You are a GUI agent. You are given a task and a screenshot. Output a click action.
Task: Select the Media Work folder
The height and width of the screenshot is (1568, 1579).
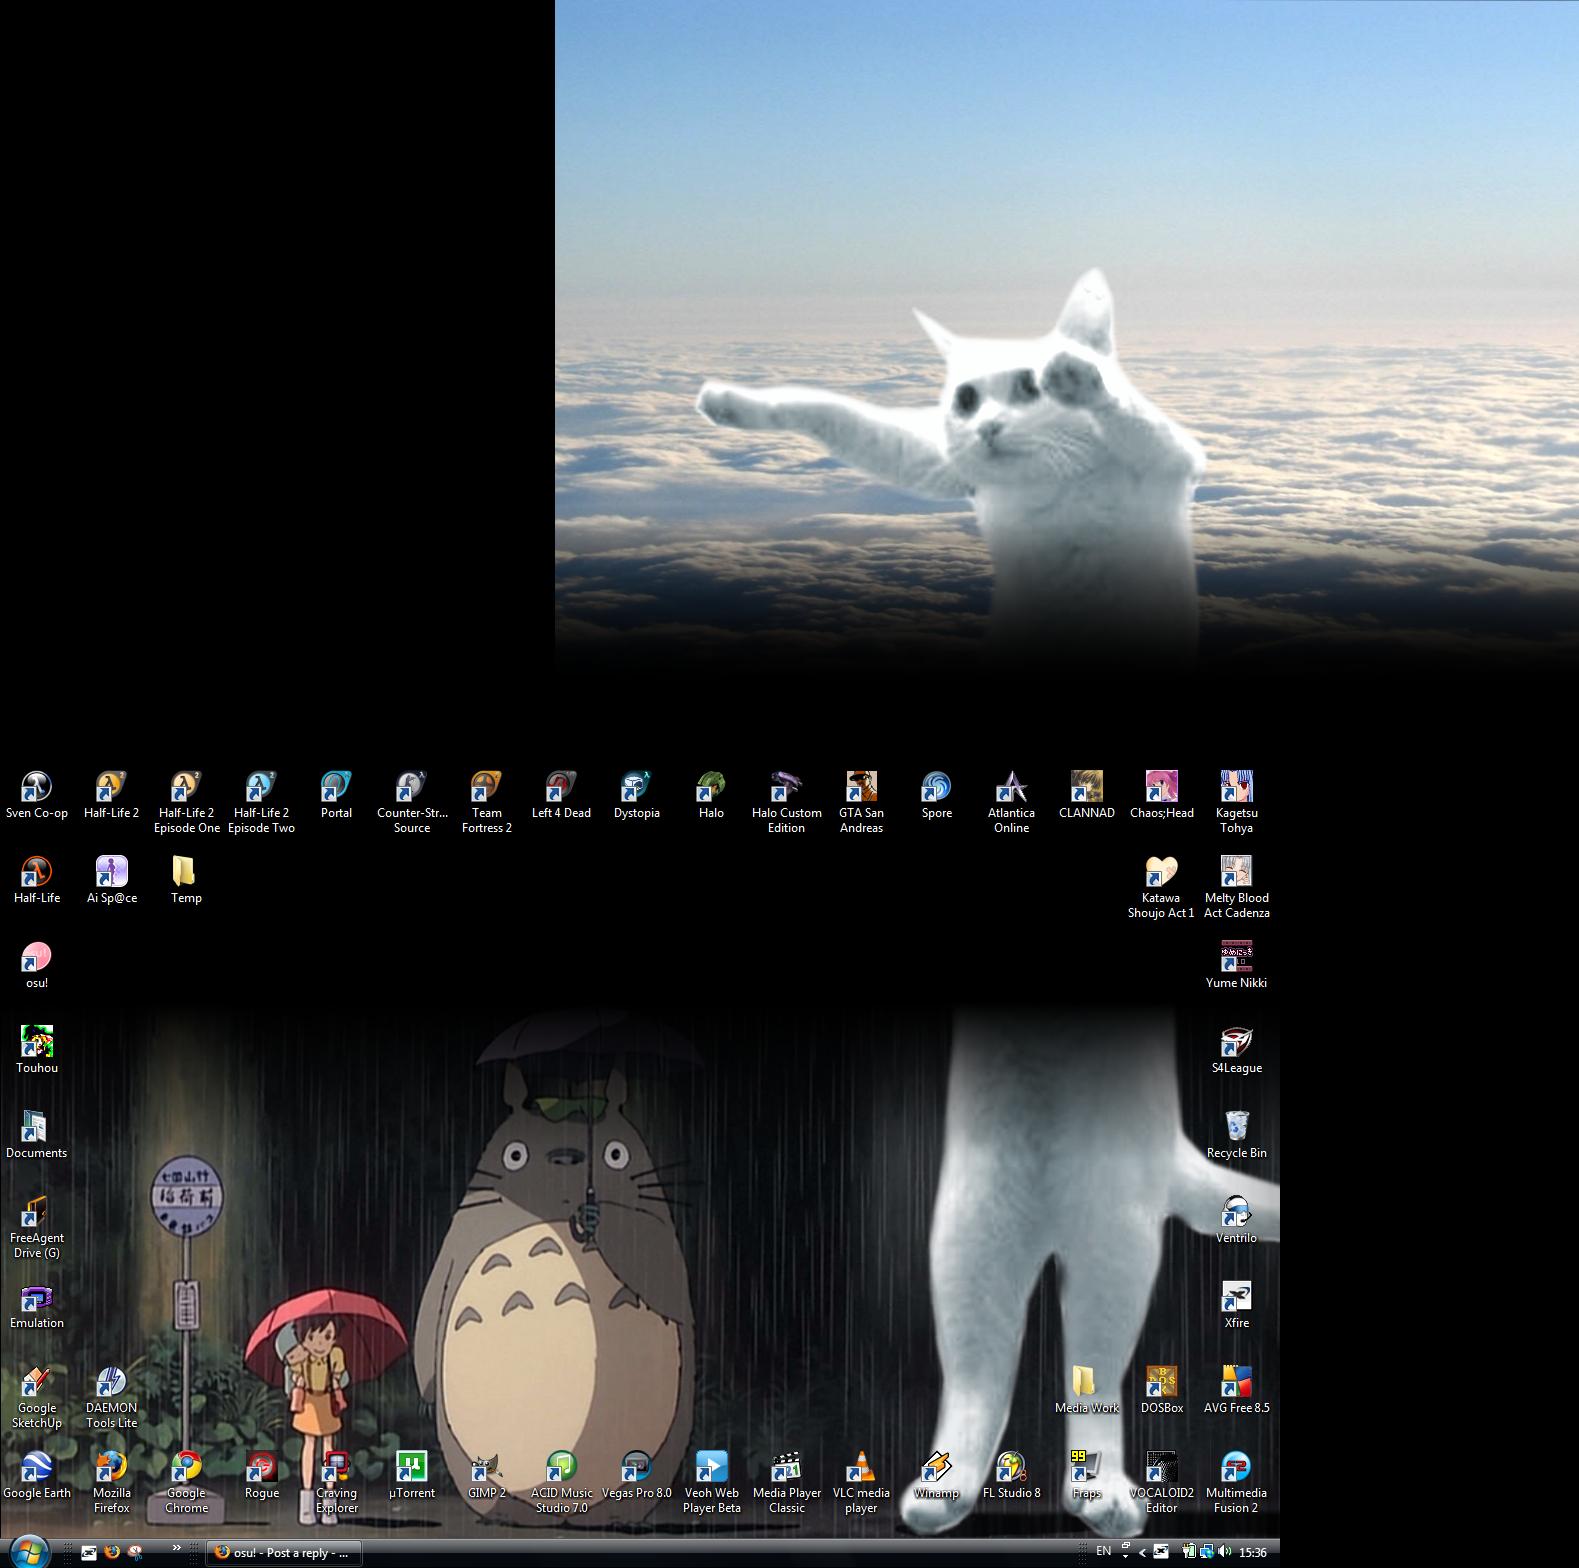click(x=1087, y=1390)
